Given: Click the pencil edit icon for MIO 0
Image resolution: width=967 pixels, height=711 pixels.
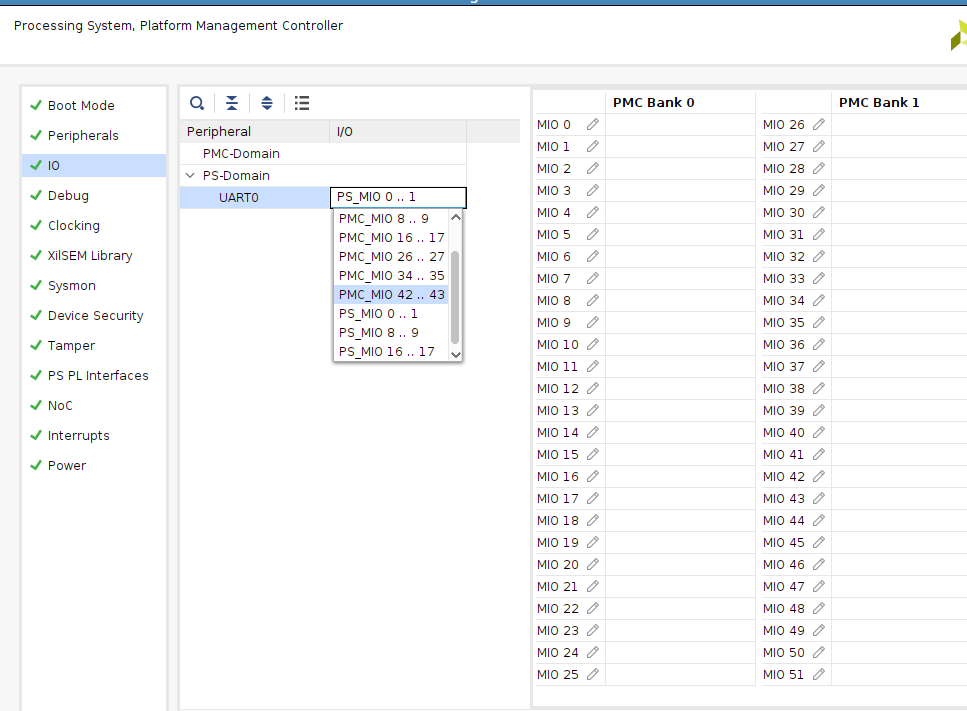Looking at the screenshot, I should point(593,124).
